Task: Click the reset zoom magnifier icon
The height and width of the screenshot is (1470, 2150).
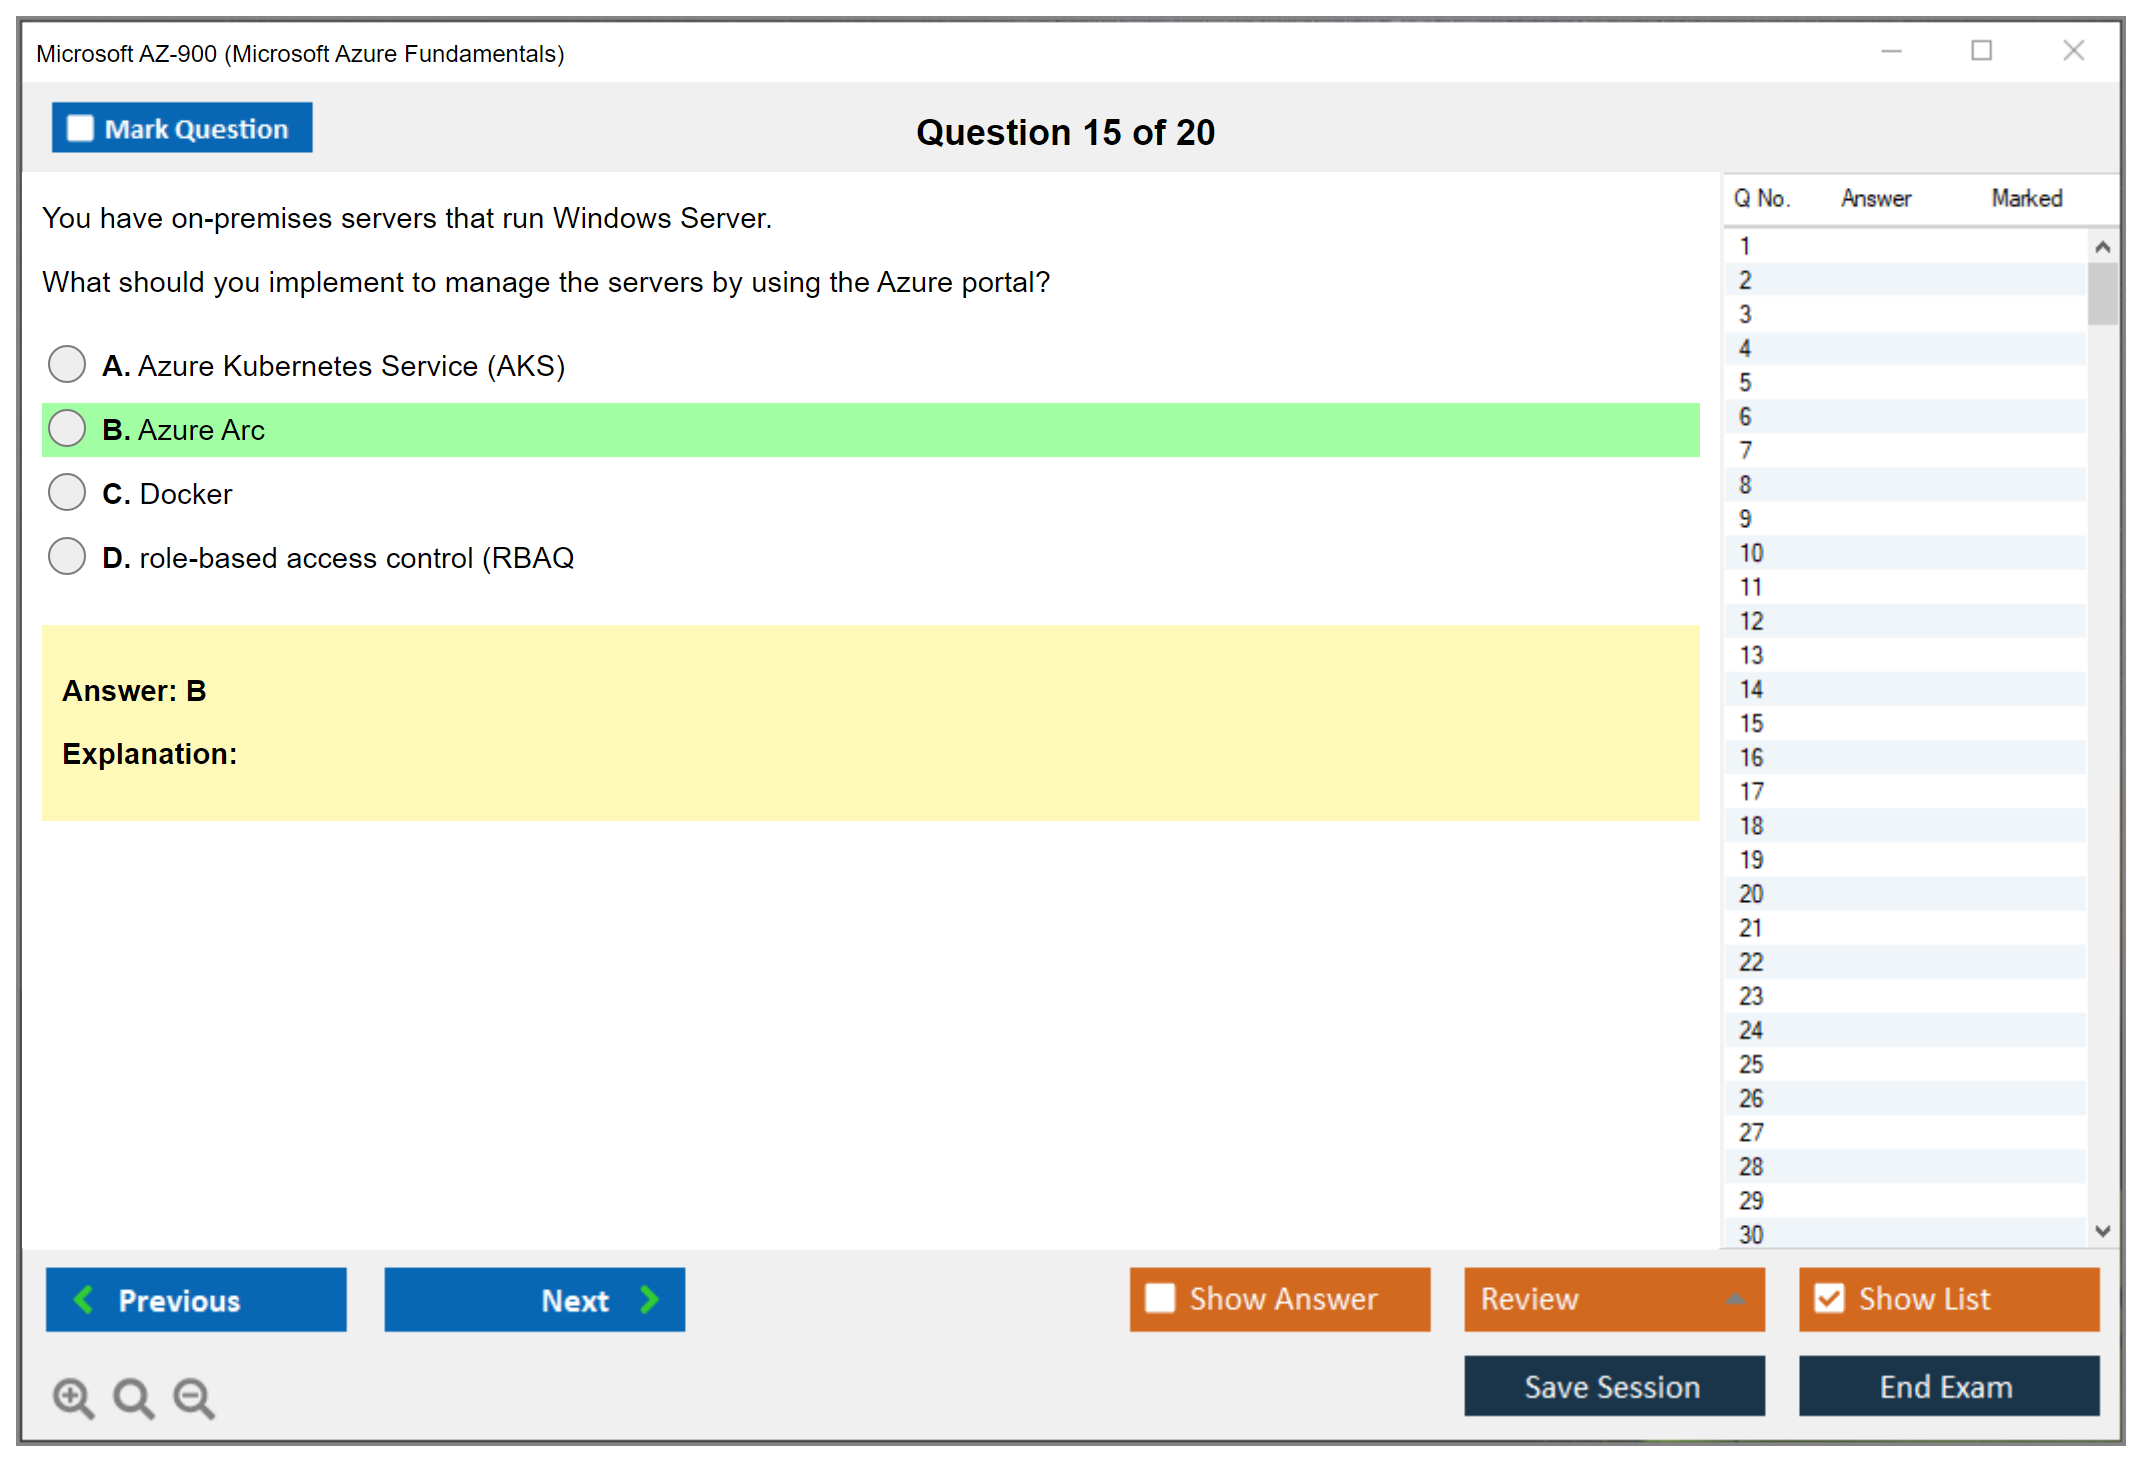Action: [133, 1397]
